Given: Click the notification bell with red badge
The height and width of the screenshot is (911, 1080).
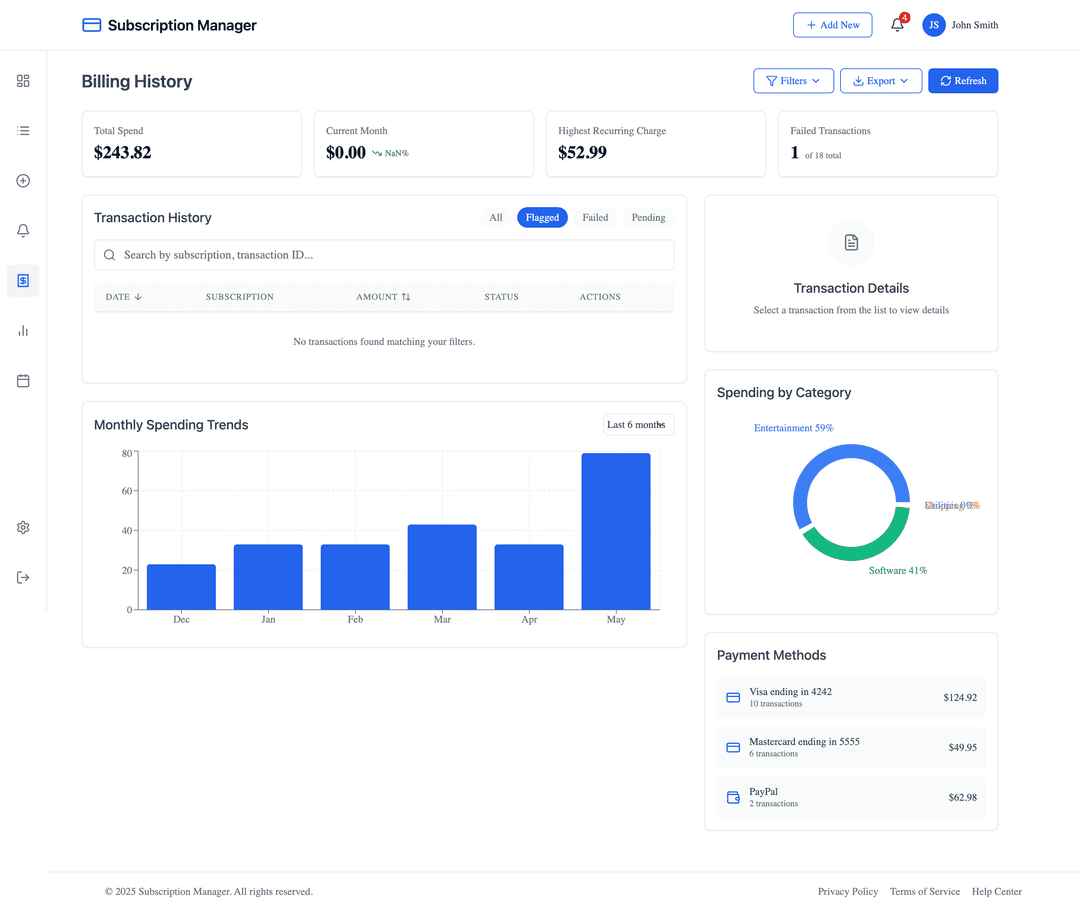Looking at the screenshot, I should [897, 25].
